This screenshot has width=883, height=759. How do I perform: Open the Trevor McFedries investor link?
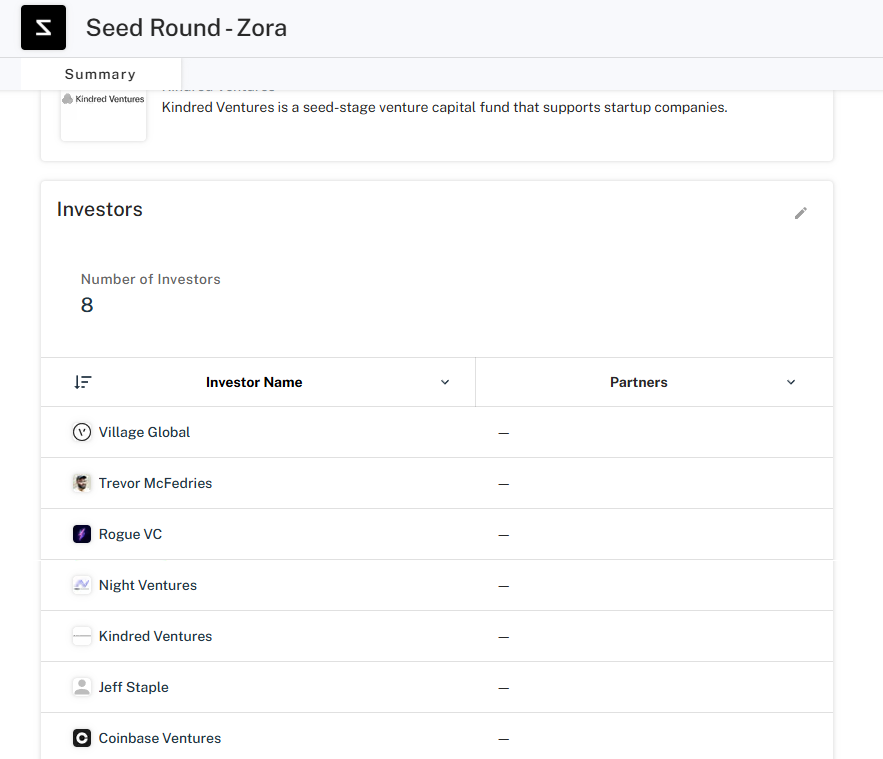[155, 483]
